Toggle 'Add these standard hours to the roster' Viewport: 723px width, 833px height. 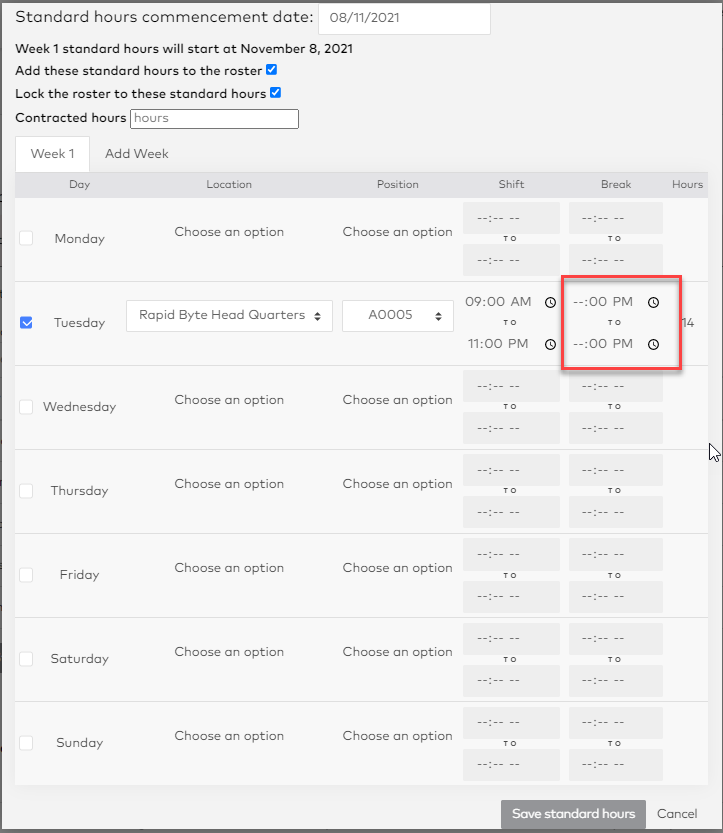click(272, 71)
